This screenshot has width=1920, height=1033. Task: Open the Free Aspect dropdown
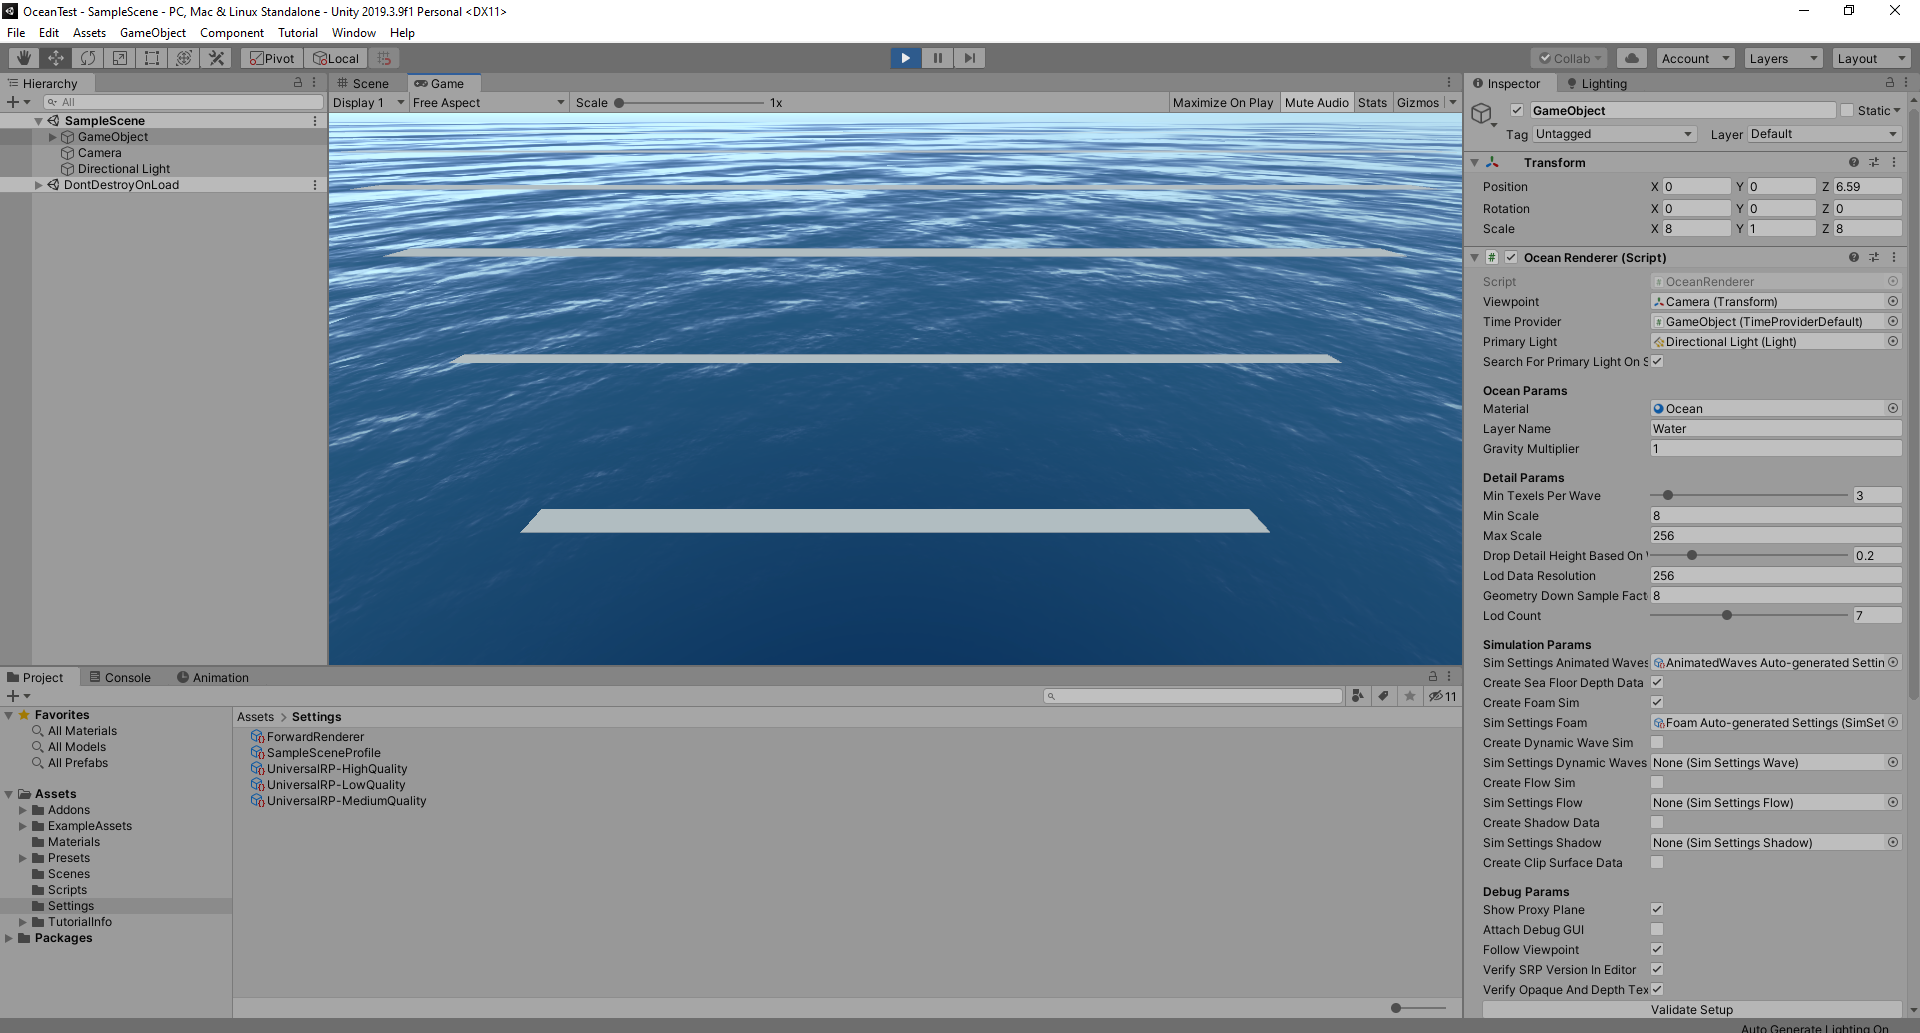pos(487,102)
